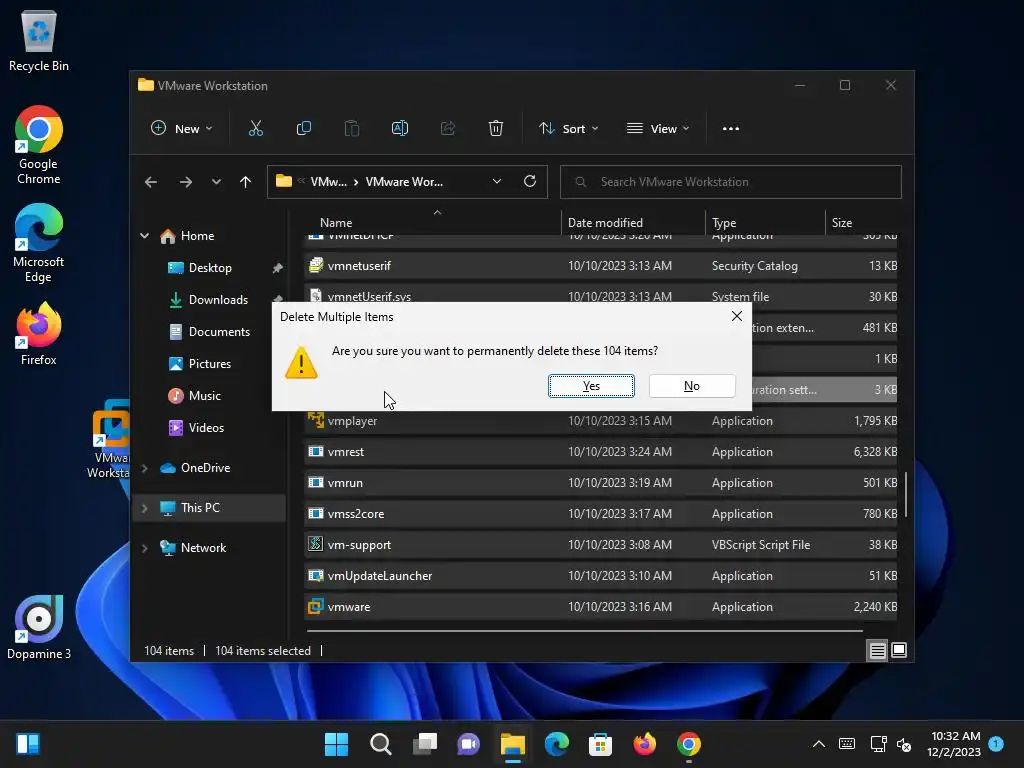This screenshot has height=768, width=1024.
Task: Select the vmnetuserif Security Catalog file
Action: click(x=600, y=266)
